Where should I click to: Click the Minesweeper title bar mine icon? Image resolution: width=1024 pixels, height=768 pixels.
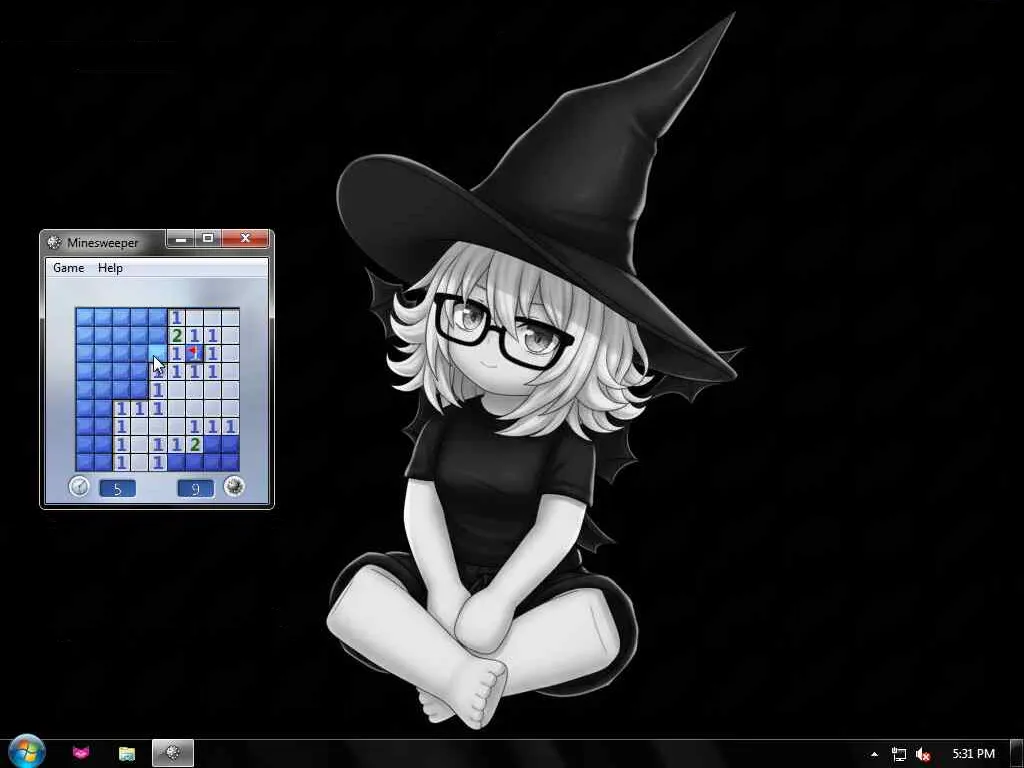tap(54, 242)
